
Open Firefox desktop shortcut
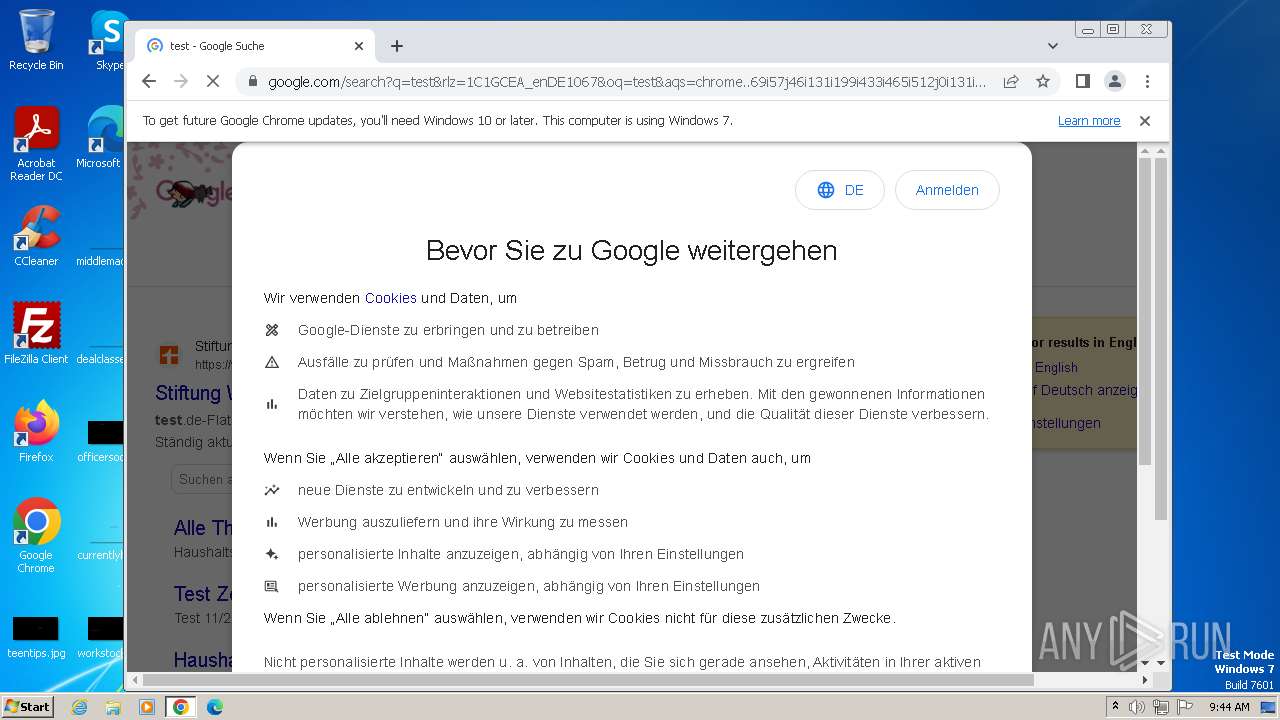tap(36, 432)
